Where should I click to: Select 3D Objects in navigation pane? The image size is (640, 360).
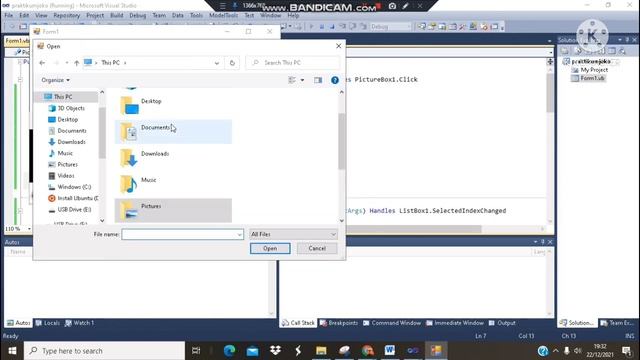click(71, 108)
